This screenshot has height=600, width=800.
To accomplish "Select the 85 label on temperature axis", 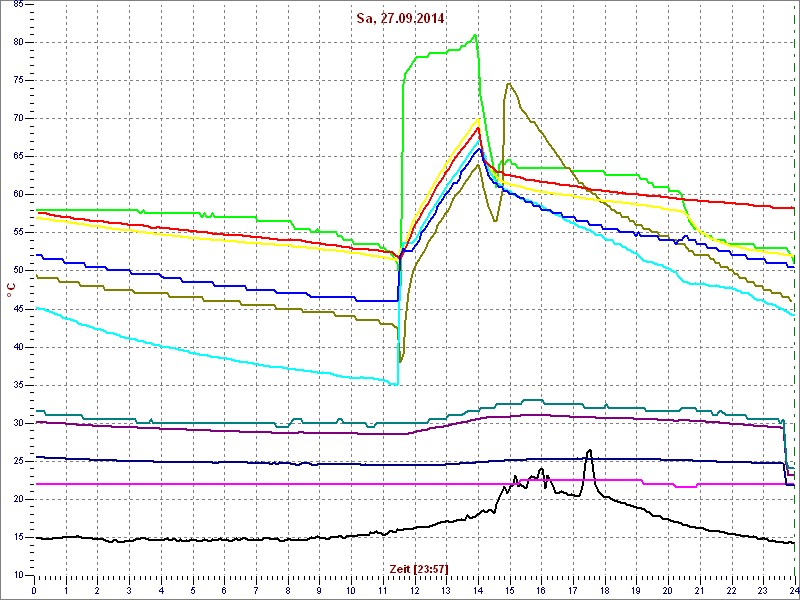I will point(17,4).
